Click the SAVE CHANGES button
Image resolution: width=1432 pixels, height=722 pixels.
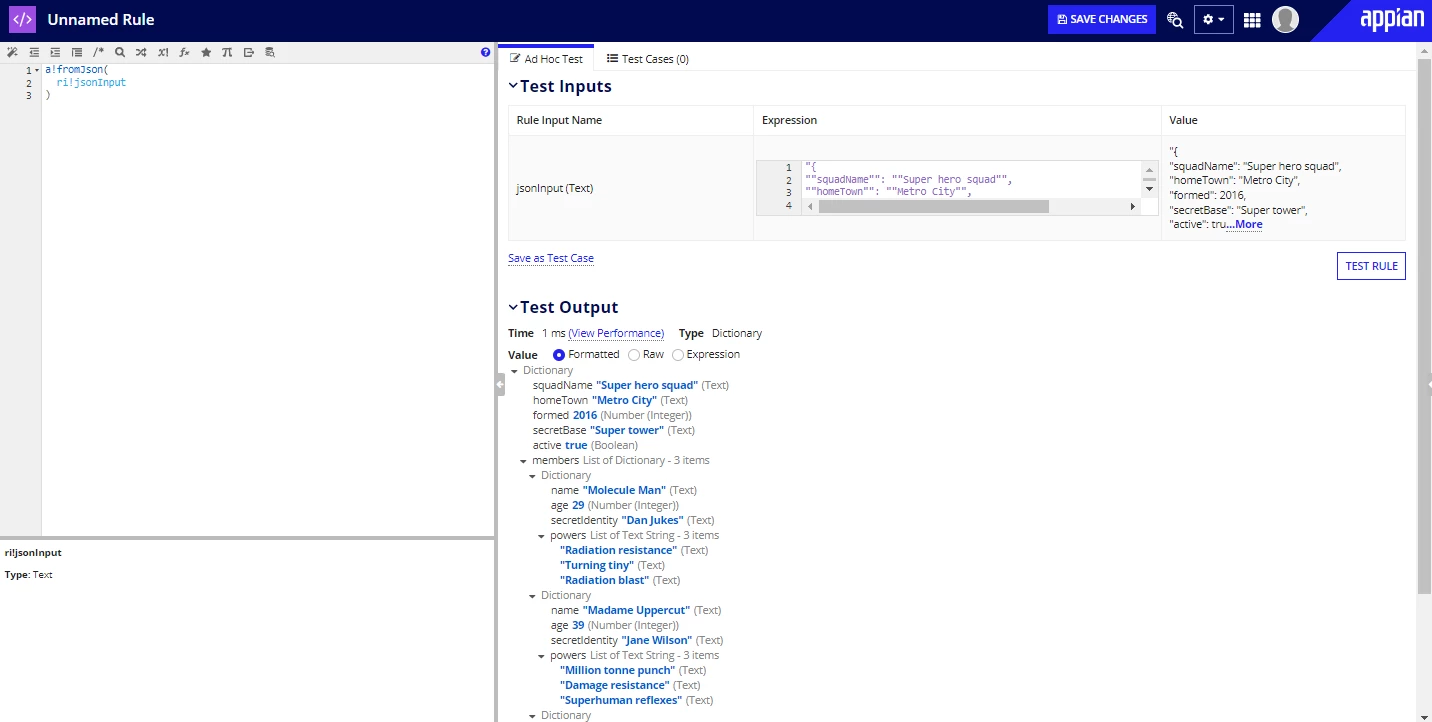click(1102, 19)
